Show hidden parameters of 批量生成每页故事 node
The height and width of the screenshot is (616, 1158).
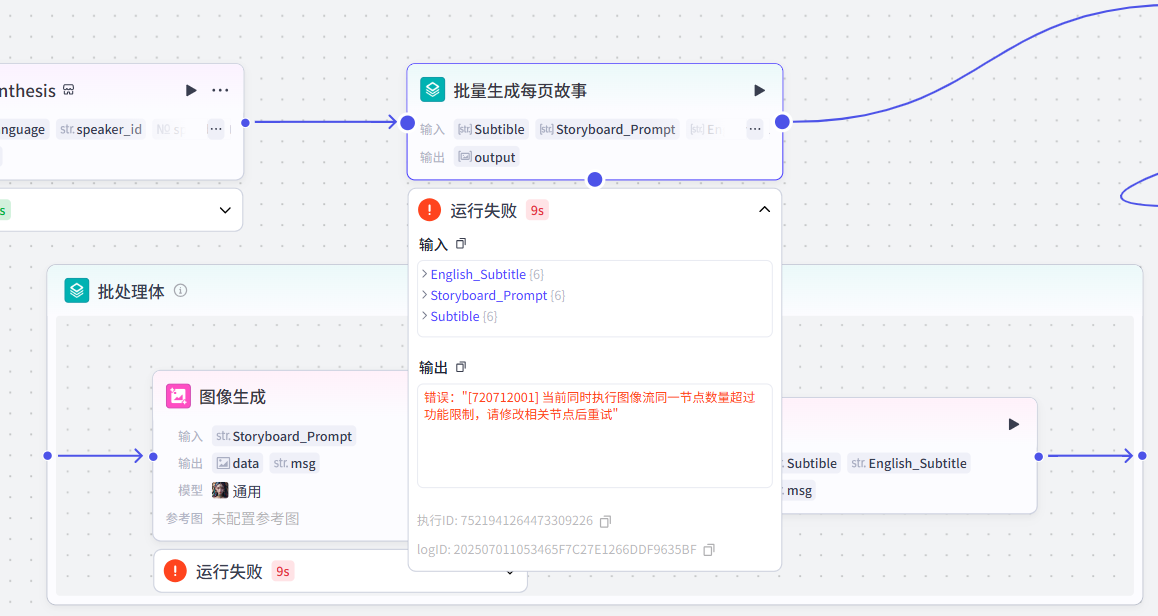point(755,129)
